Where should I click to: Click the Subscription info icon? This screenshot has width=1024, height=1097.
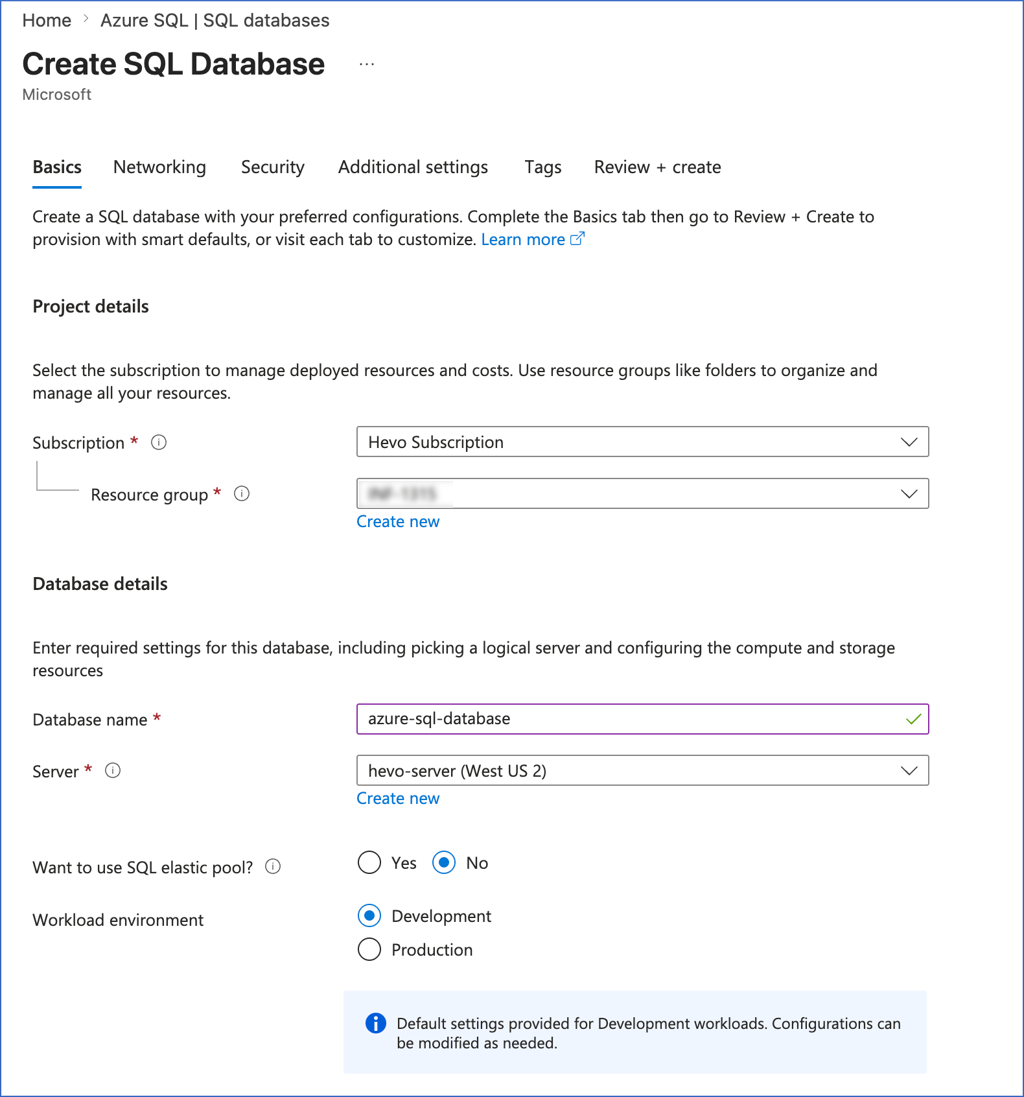pyautogui.click(x=159, y=442)
